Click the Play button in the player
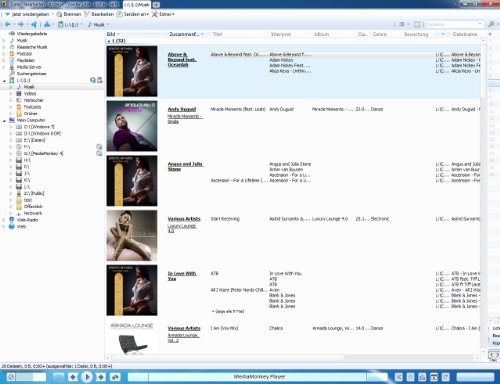This screenshot has width=500, height=384. click(x=87, y=377)
